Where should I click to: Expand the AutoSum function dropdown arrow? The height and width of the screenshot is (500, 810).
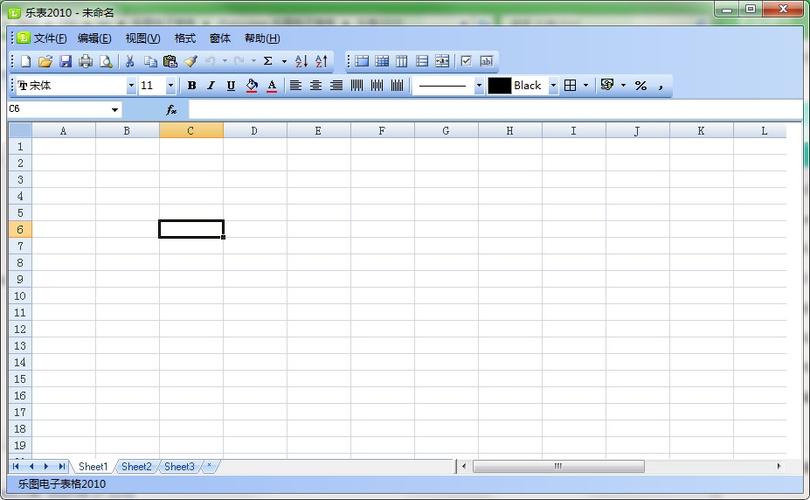tap(284, 61)
